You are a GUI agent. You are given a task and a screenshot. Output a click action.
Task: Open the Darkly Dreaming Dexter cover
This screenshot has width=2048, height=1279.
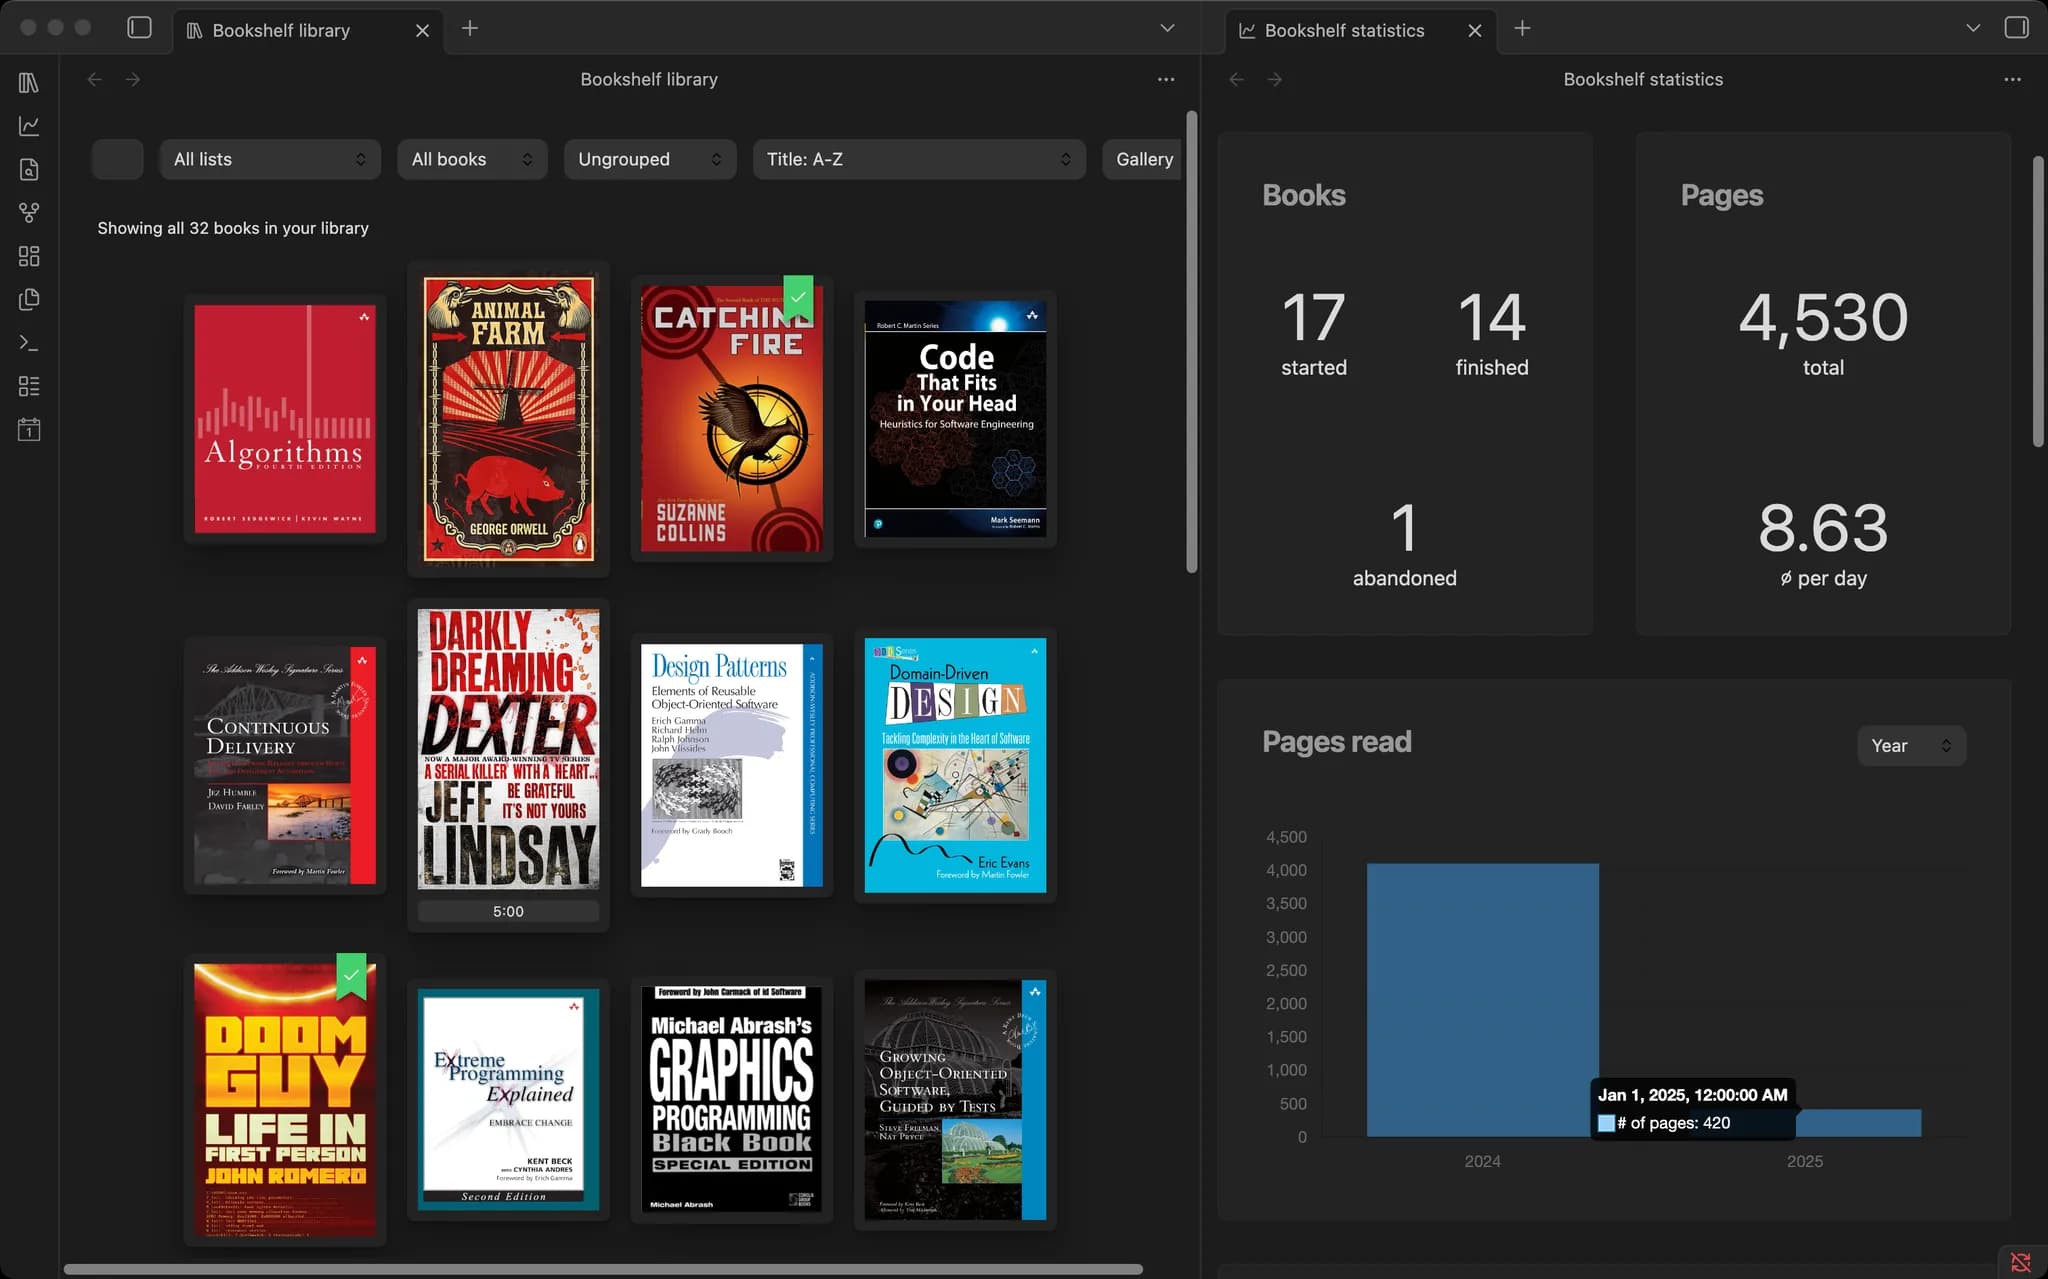pyautogui.click(x=508, y=749)
